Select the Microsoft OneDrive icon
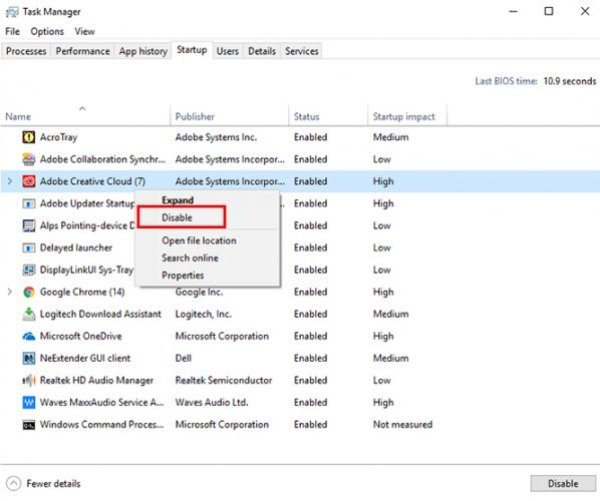This screenshot has width=600, height=501. (30, 336)
